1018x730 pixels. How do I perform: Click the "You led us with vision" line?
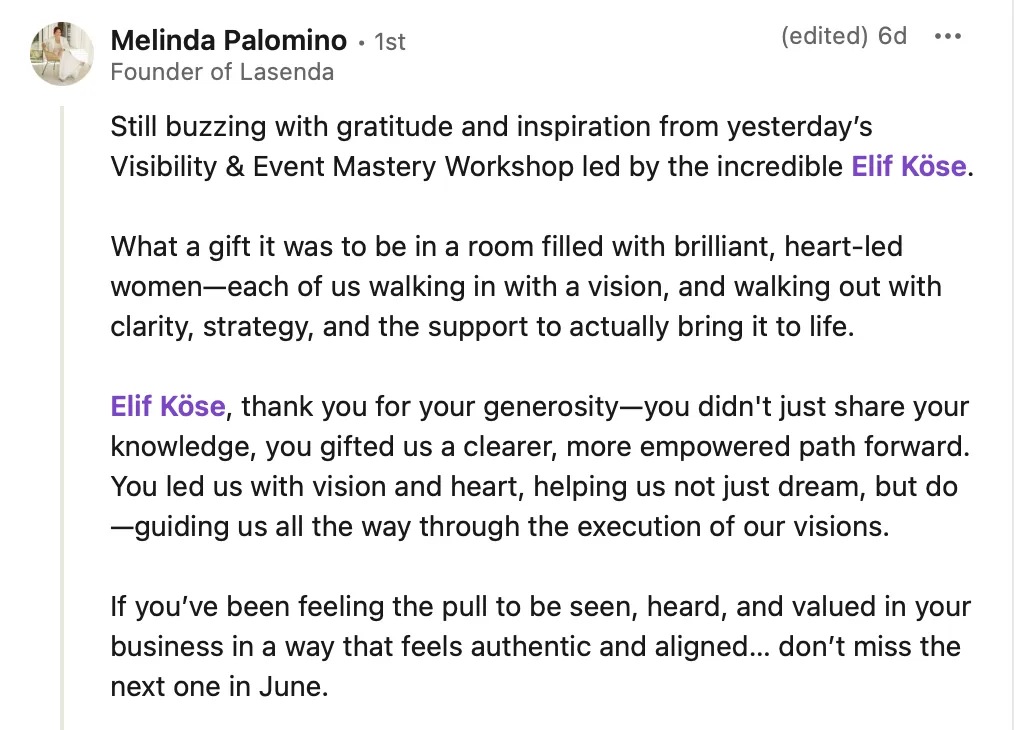[x=534, y=486]
